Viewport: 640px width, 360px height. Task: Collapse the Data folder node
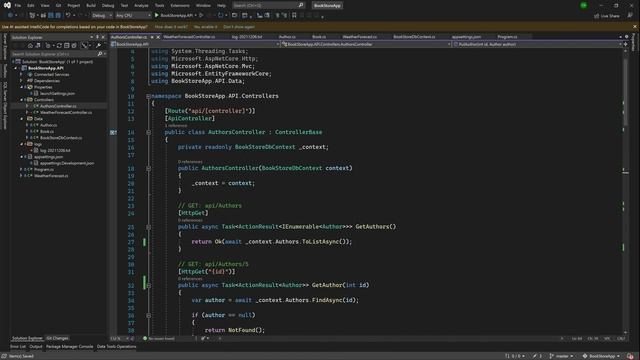[x=22, y=119]
